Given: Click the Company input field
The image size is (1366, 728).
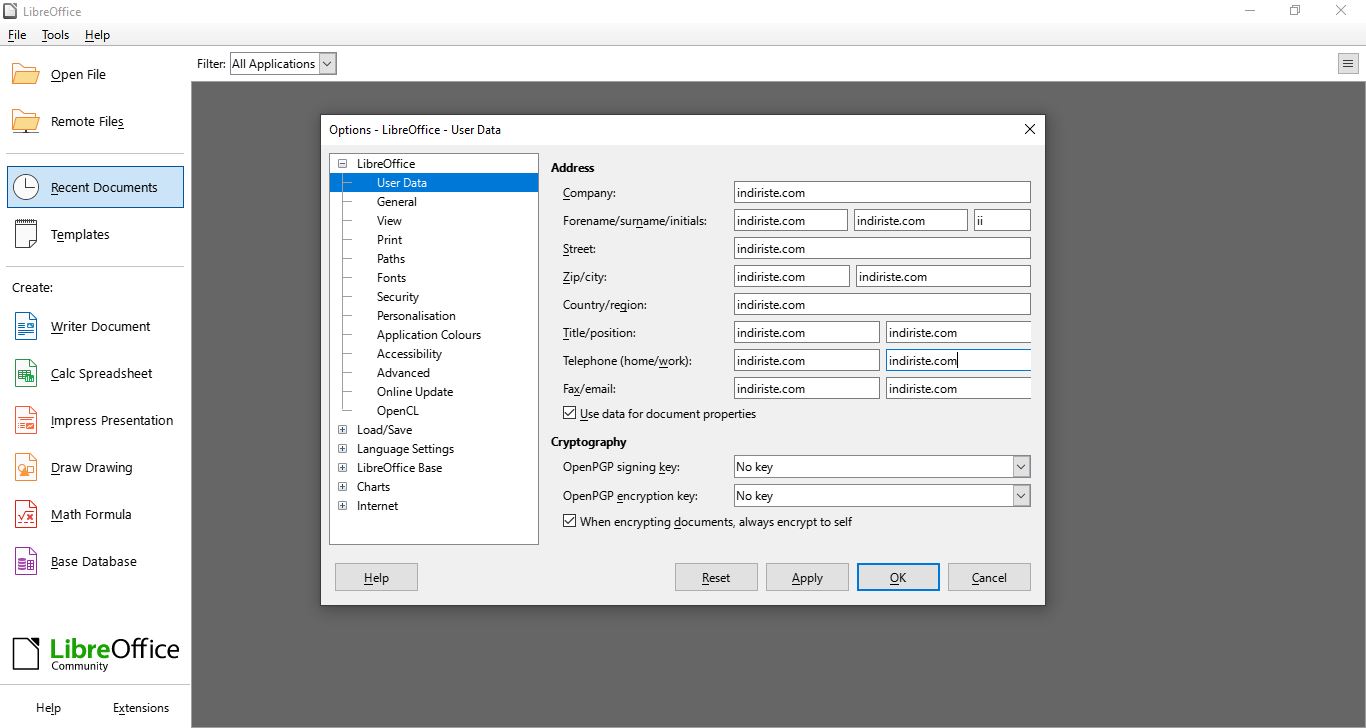Looking at the screenshot, I should click(882, 192).
